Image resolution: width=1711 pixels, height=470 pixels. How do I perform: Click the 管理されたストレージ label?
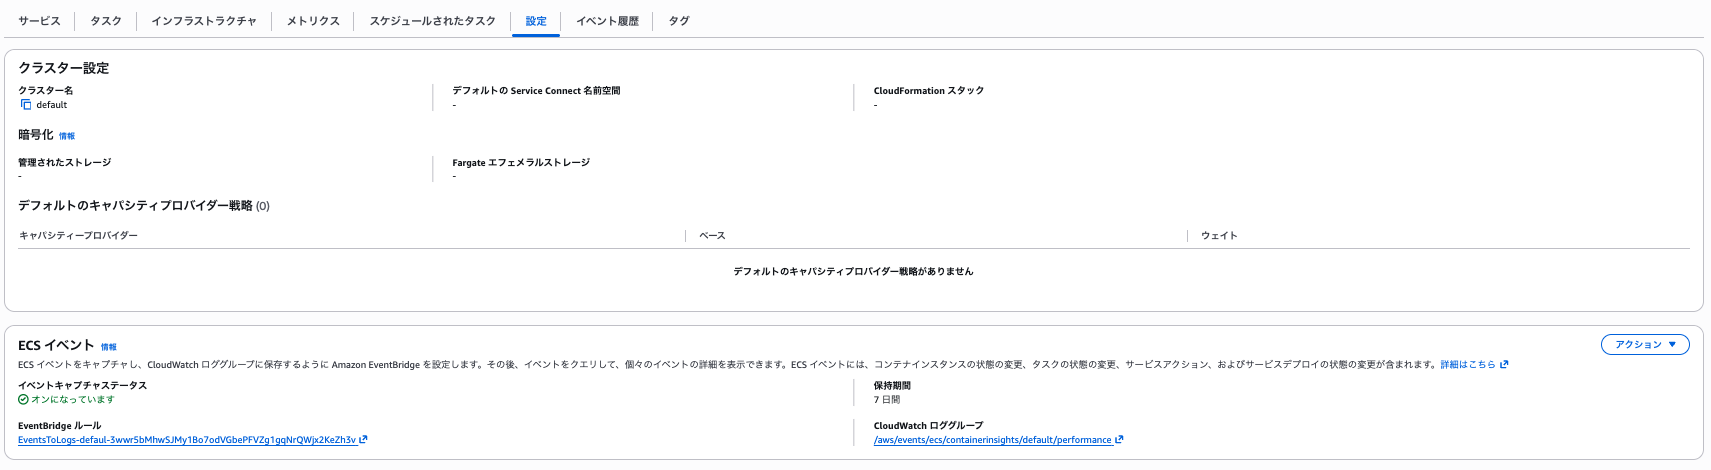pyautogui.click(x=64, y=163)
